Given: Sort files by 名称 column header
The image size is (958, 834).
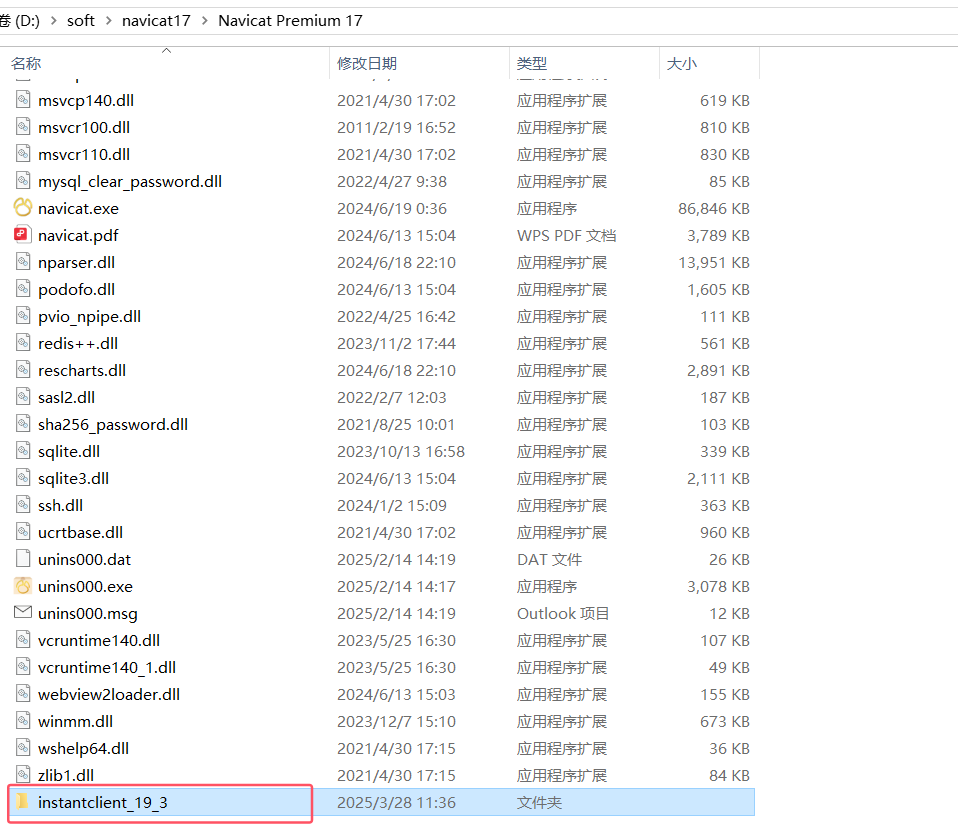Looking at the screenshot, I should pyautogui.click(x=26, y=63).
